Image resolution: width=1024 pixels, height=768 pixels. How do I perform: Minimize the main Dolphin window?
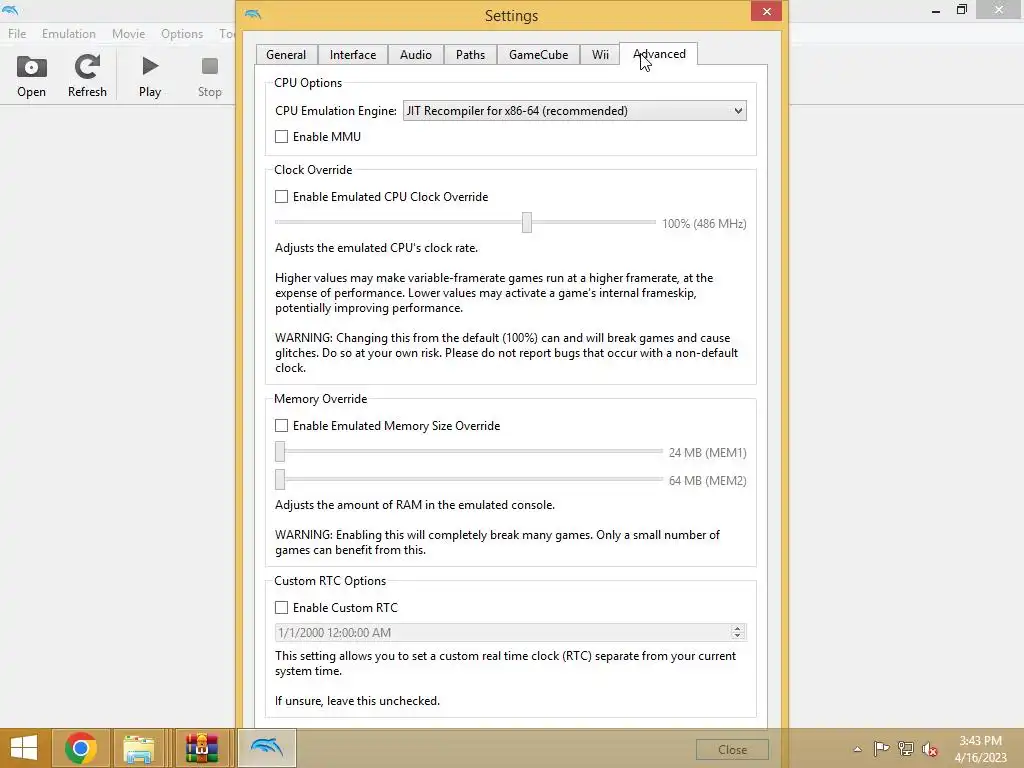click(936, 10)
